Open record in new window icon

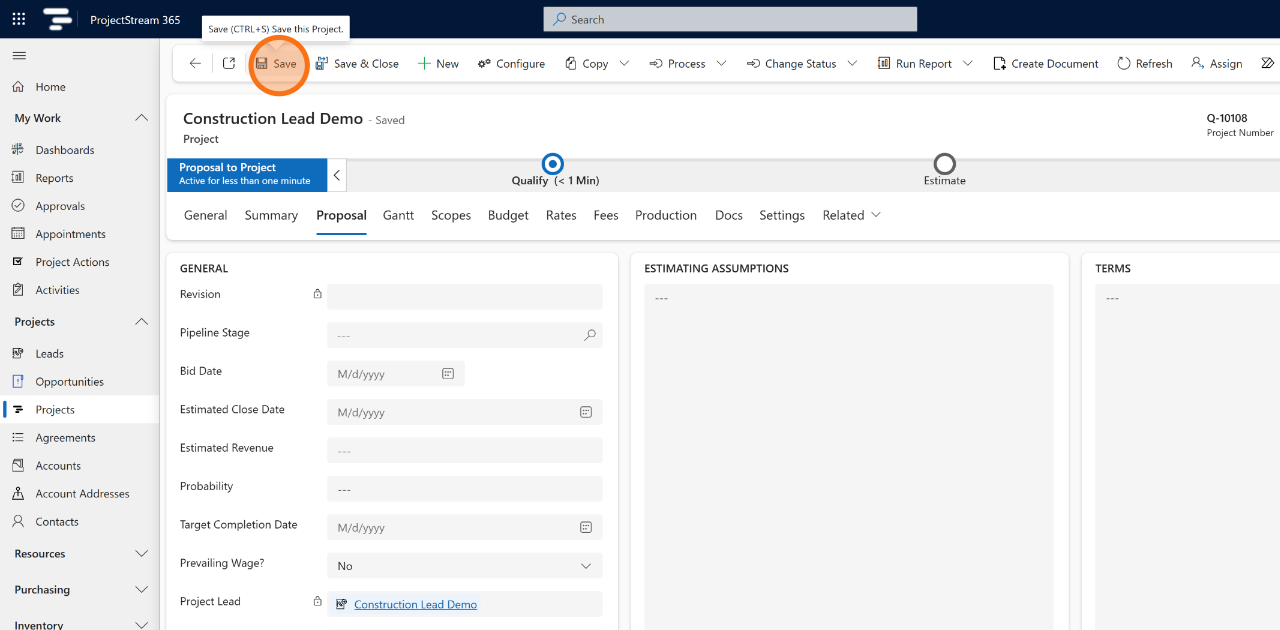(229, 63)
